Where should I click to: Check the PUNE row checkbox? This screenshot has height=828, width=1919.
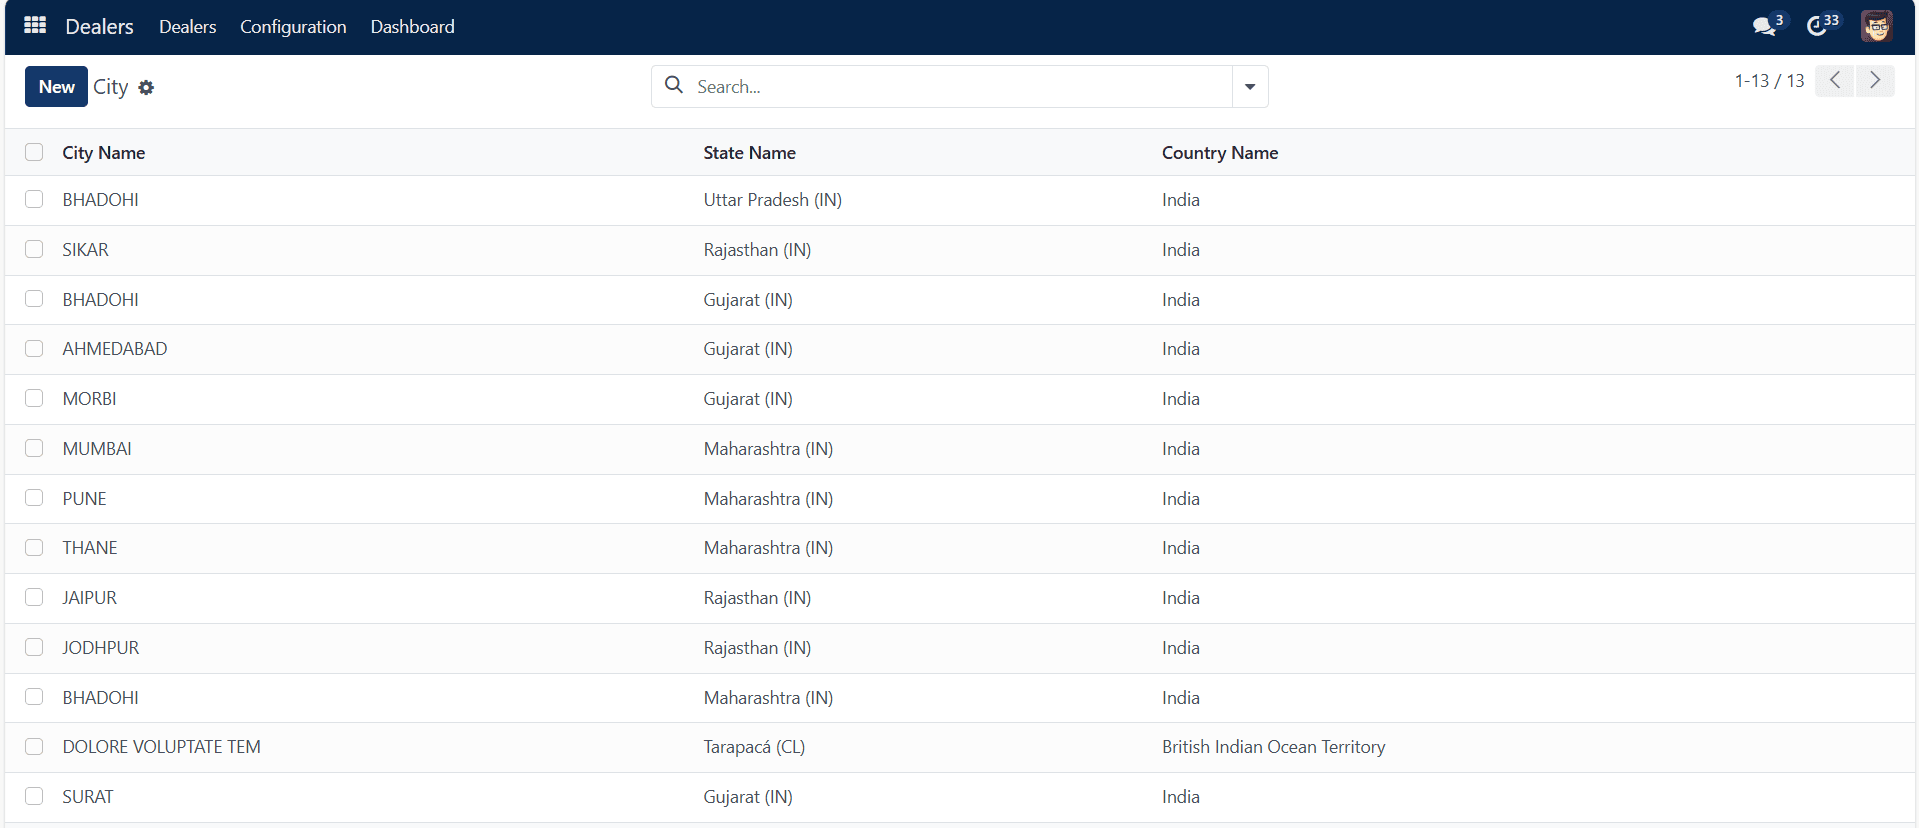(x=34, y=498)
